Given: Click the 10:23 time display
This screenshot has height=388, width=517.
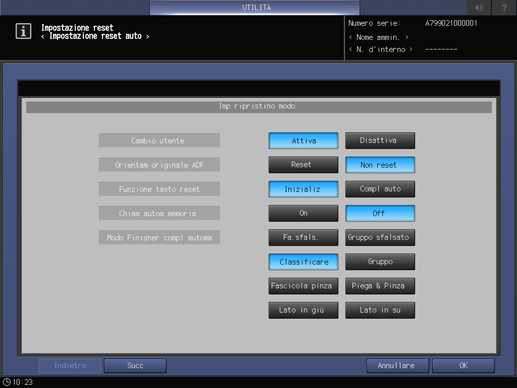Looking at the screenshot, I should click(23, 382).
